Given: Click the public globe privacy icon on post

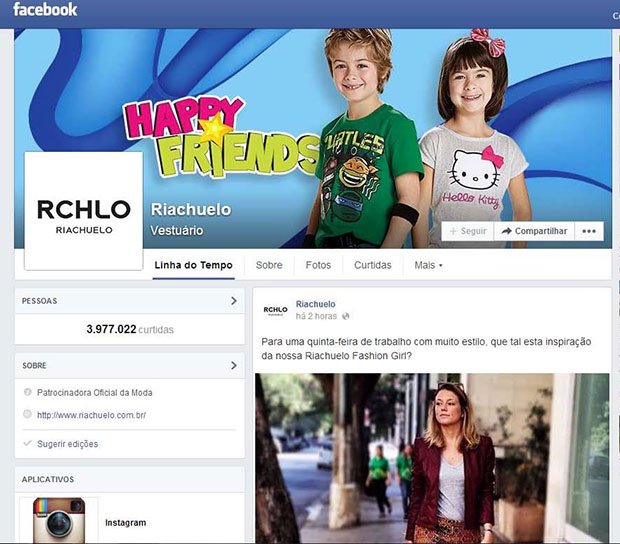Looking at the screenshot, I should click(346, 316).
